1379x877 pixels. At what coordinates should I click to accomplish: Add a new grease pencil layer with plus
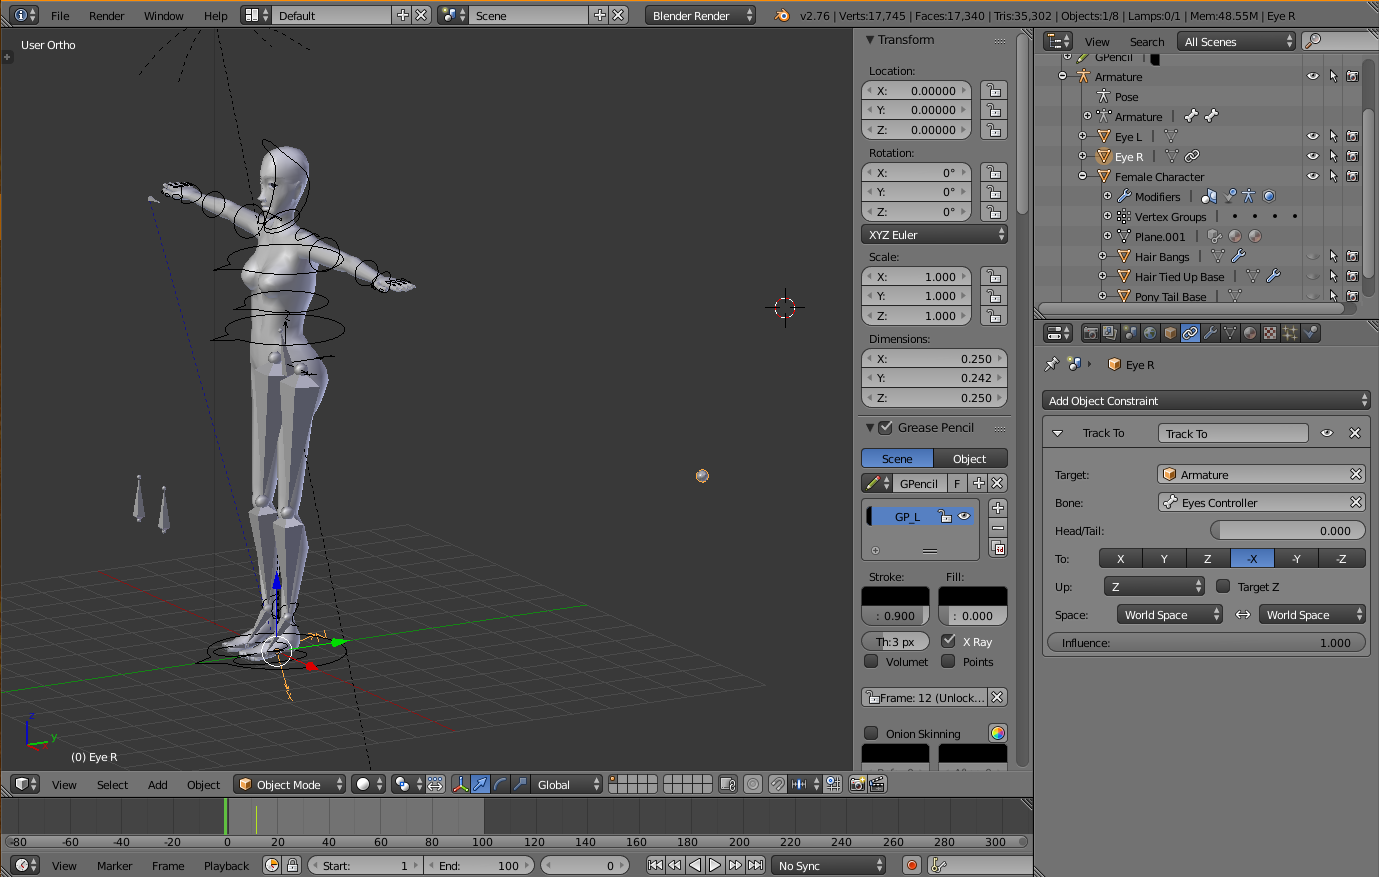click(x=998, y=508)
